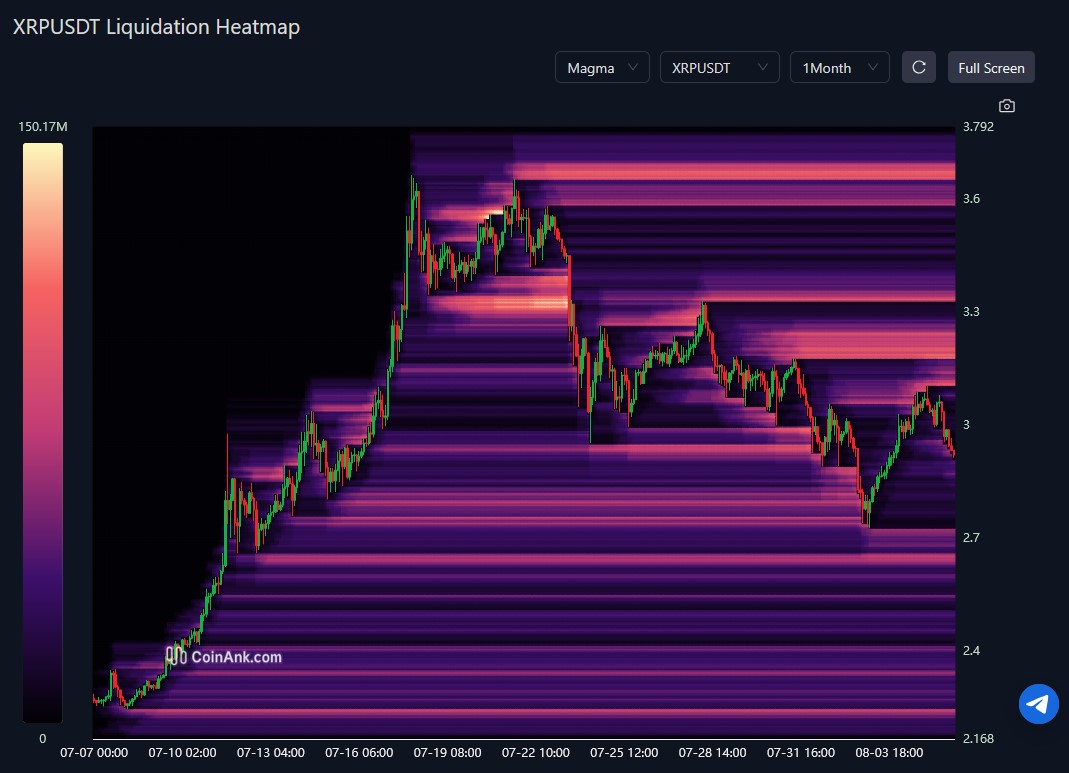Click the XRPUSDT Liquidation Heatmap title
Screen dimensions: 1069x773
pyautogui.click(x=156, y=27)
